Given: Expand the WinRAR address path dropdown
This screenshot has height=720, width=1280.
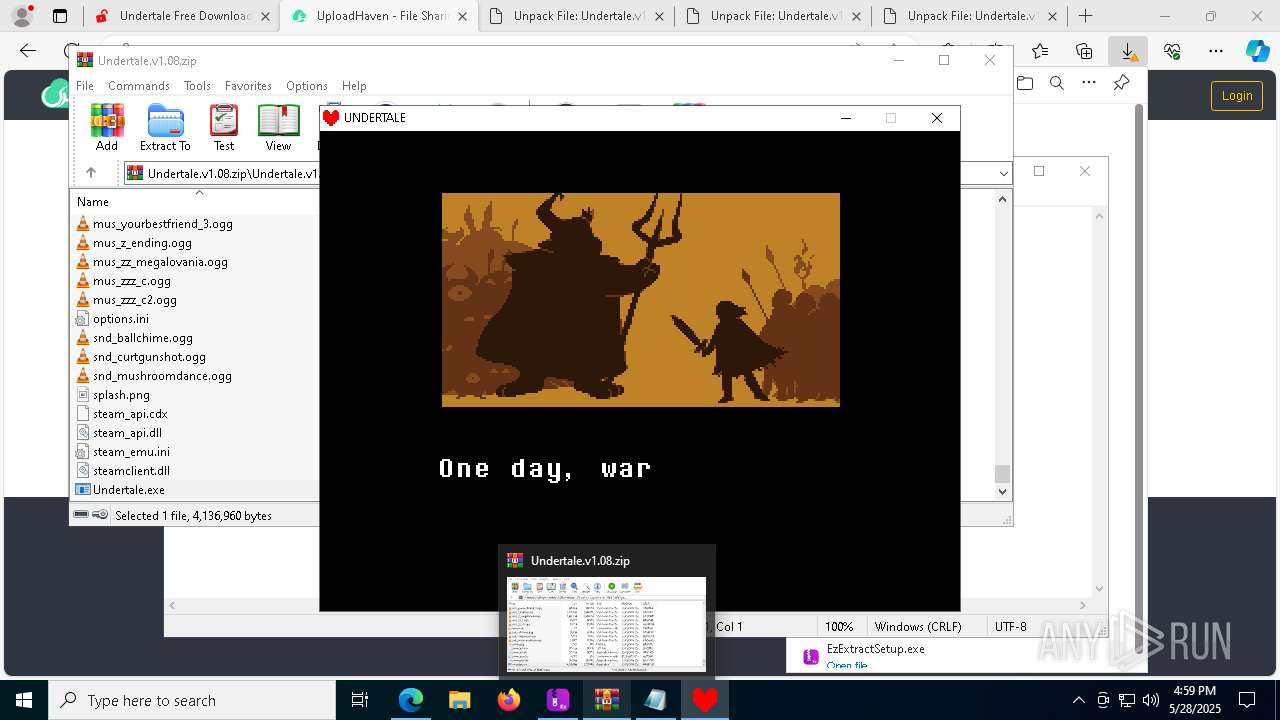Looking at the screenshot, I should click(1003, 173).
